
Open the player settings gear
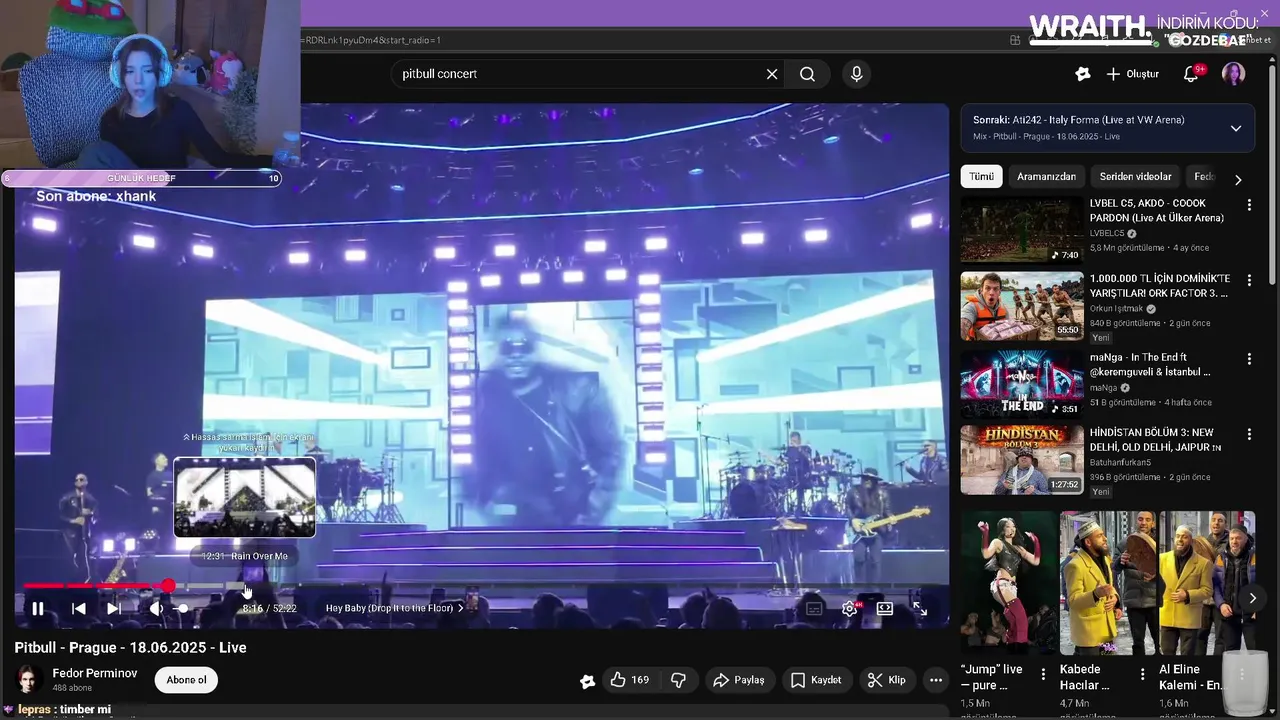tap(849, 608)
